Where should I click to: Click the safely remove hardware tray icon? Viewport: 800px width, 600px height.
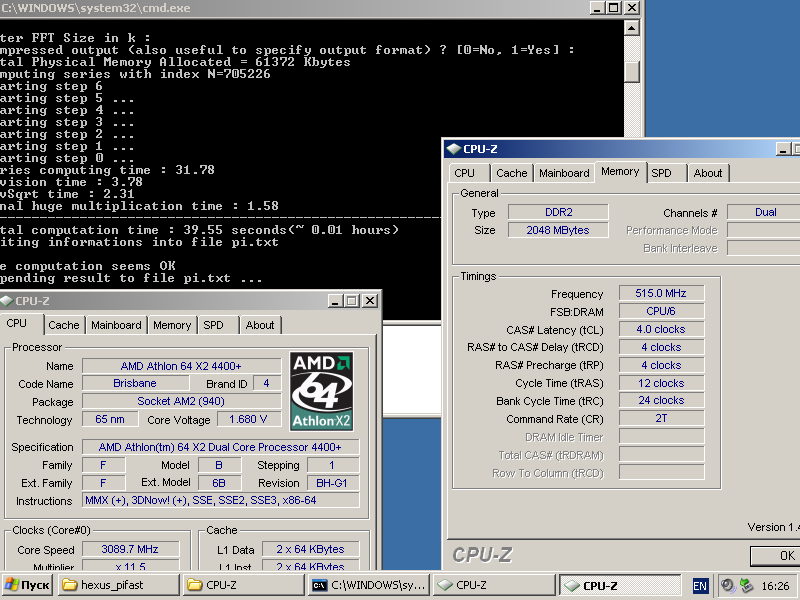(746, 585)
